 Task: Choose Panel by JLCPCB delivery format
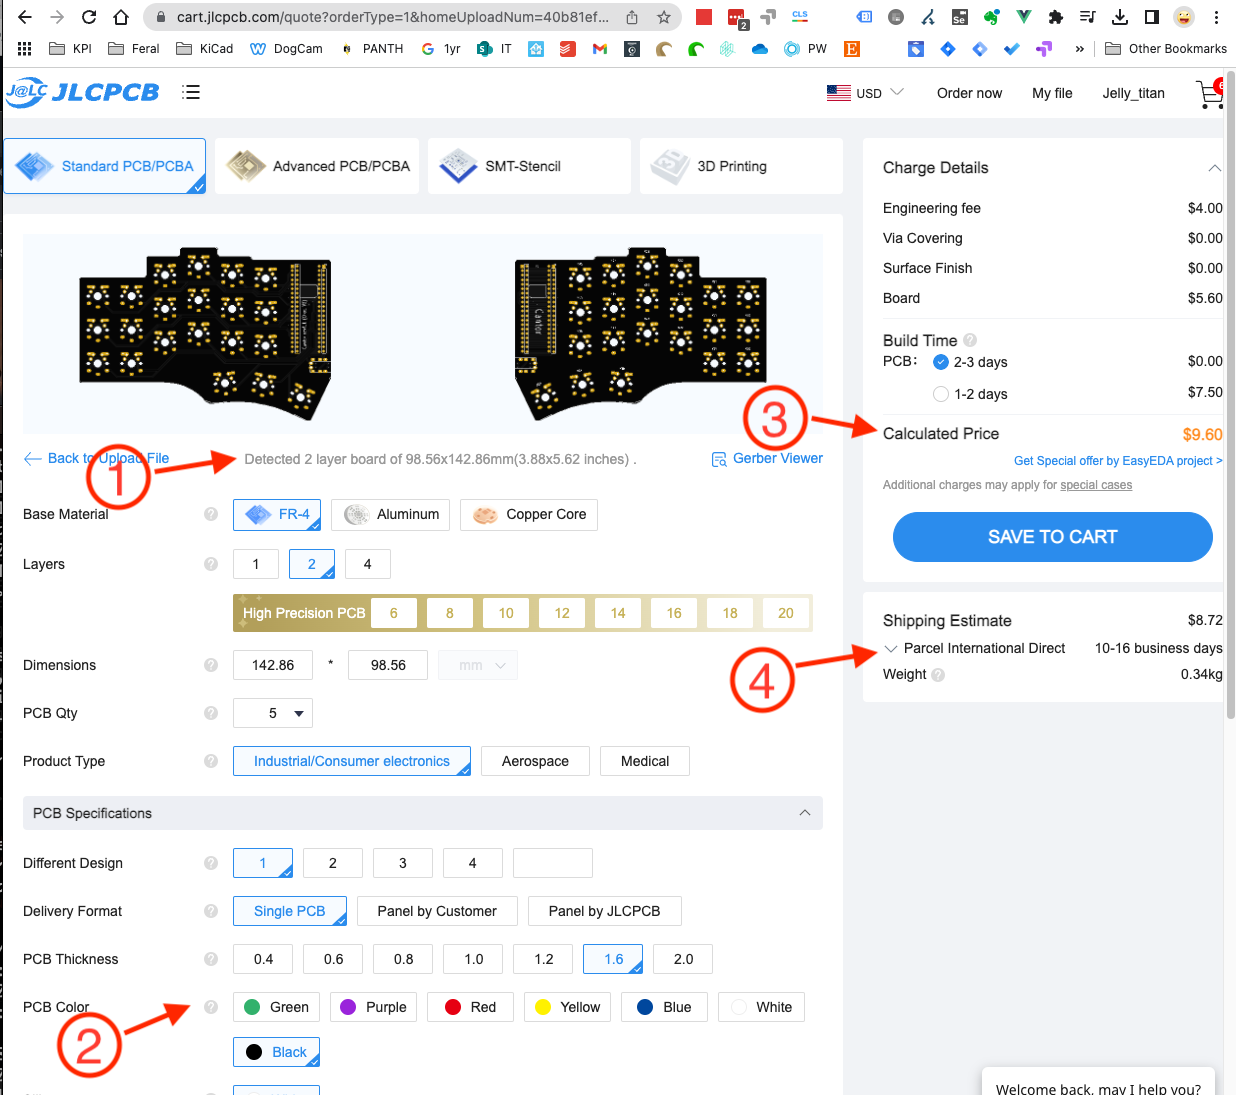605,911
